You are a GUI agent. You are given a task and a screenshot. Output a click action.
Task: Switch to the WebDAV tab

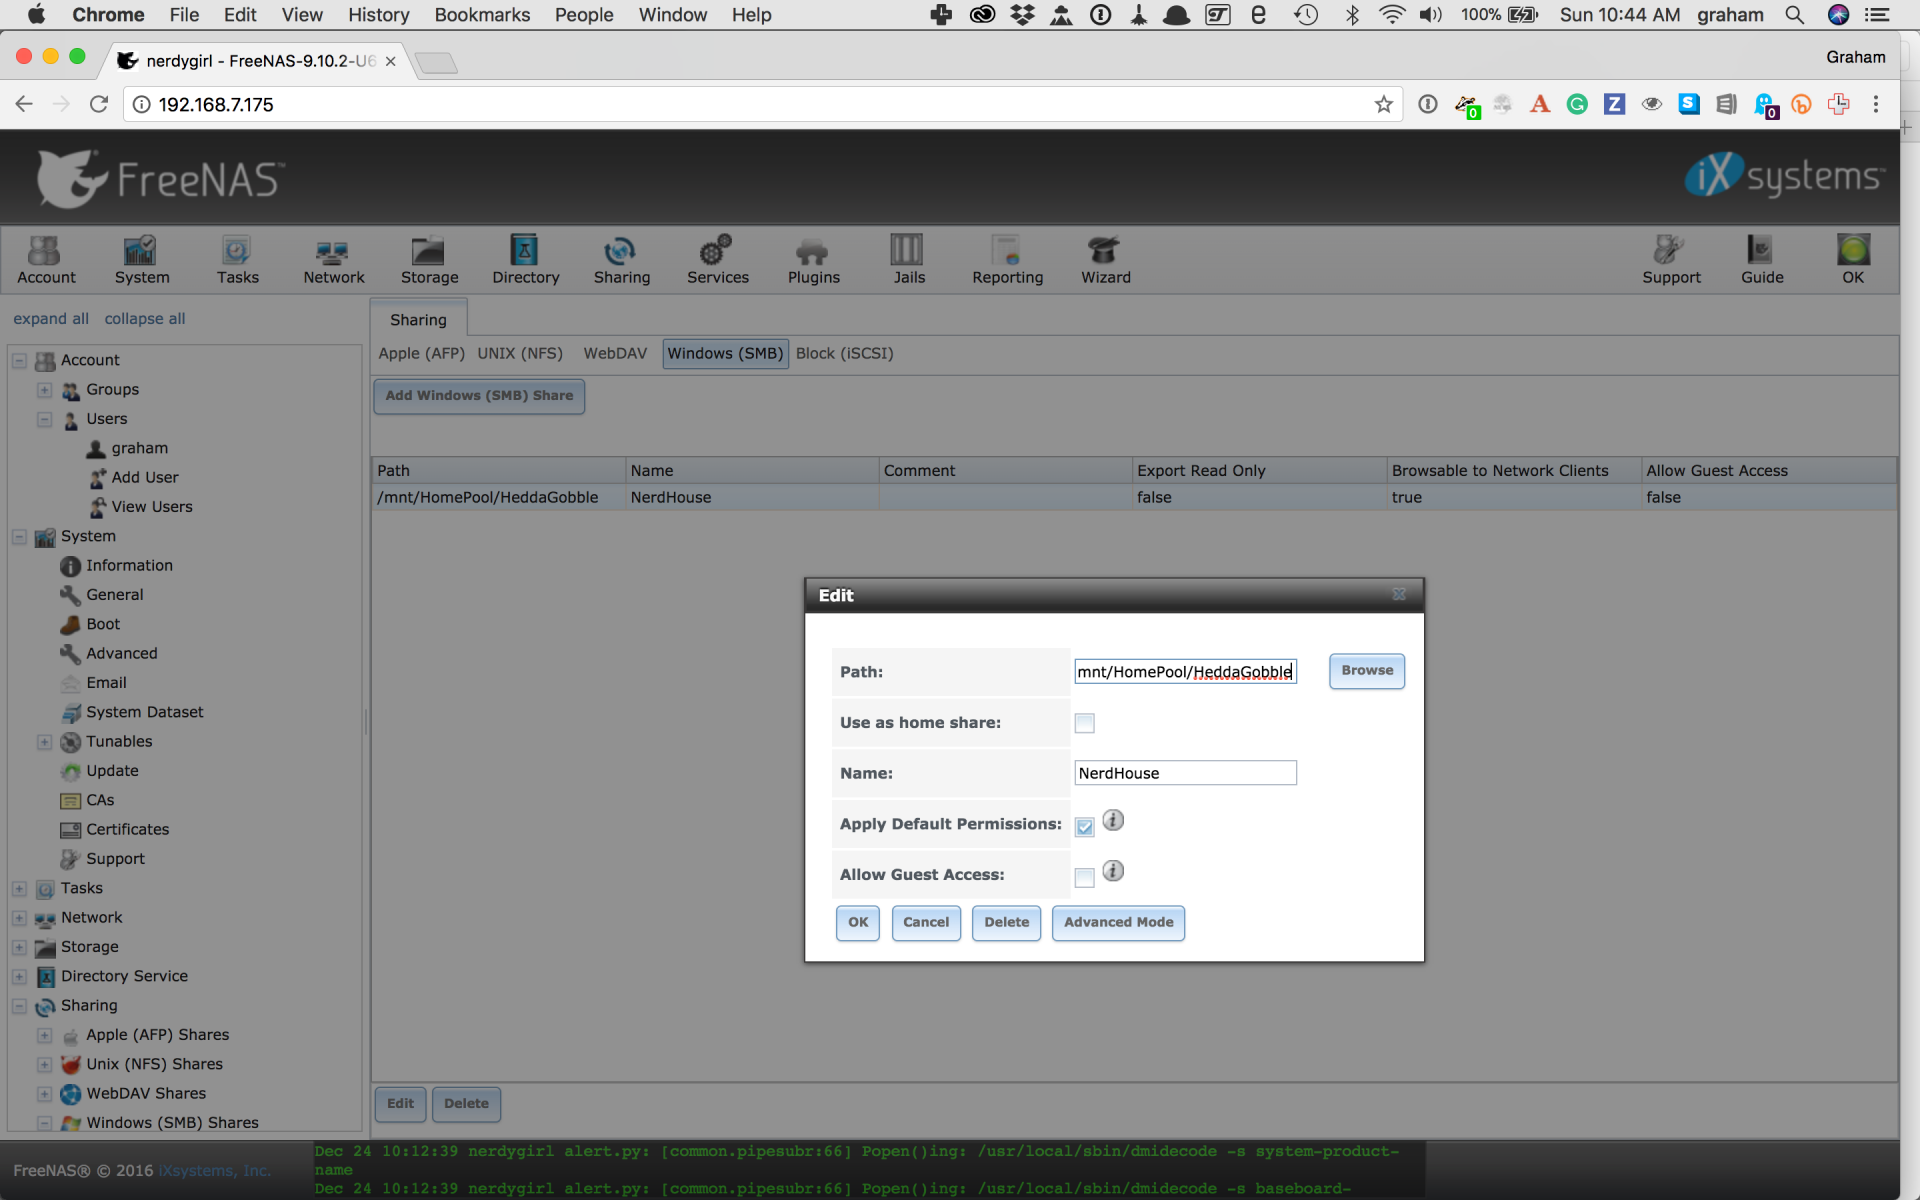click(x=615, y=353)
